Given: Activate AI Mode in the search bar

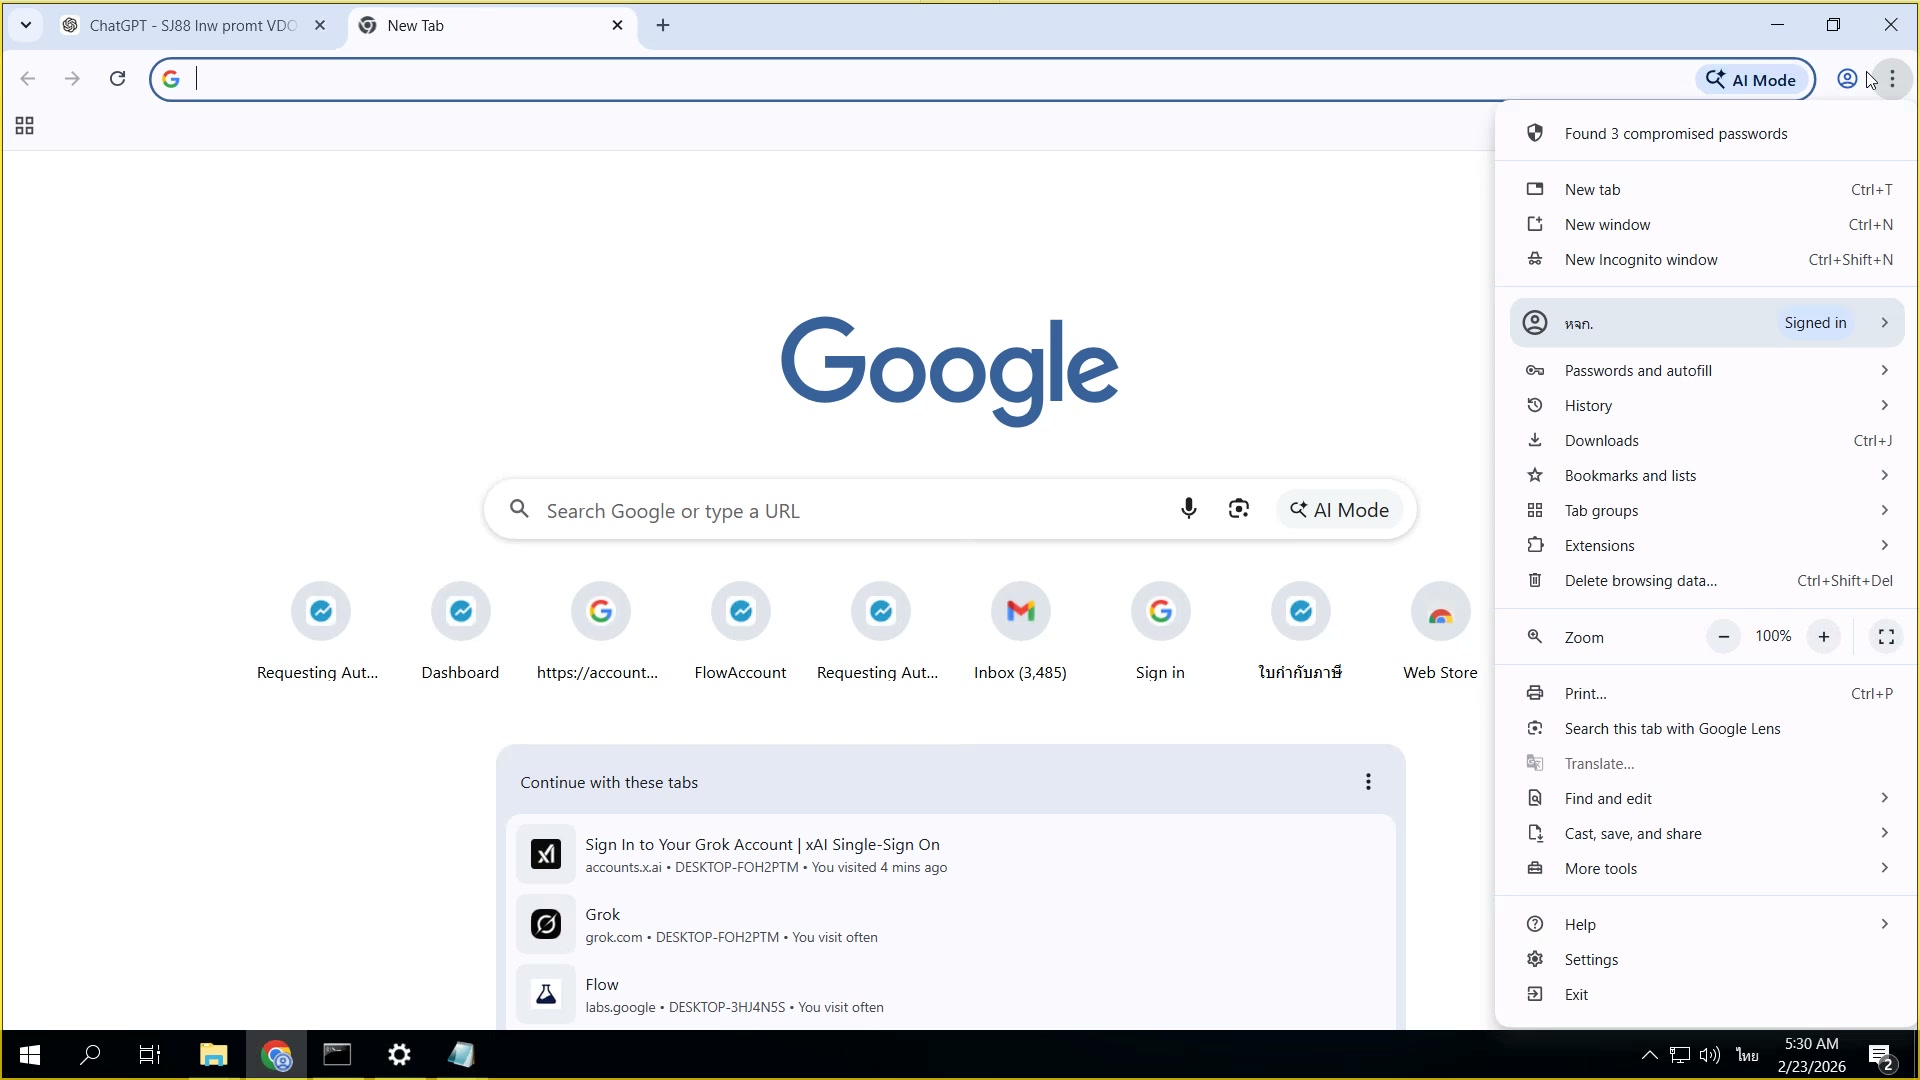Looking at the screenshot, I should pos(1339,509).
